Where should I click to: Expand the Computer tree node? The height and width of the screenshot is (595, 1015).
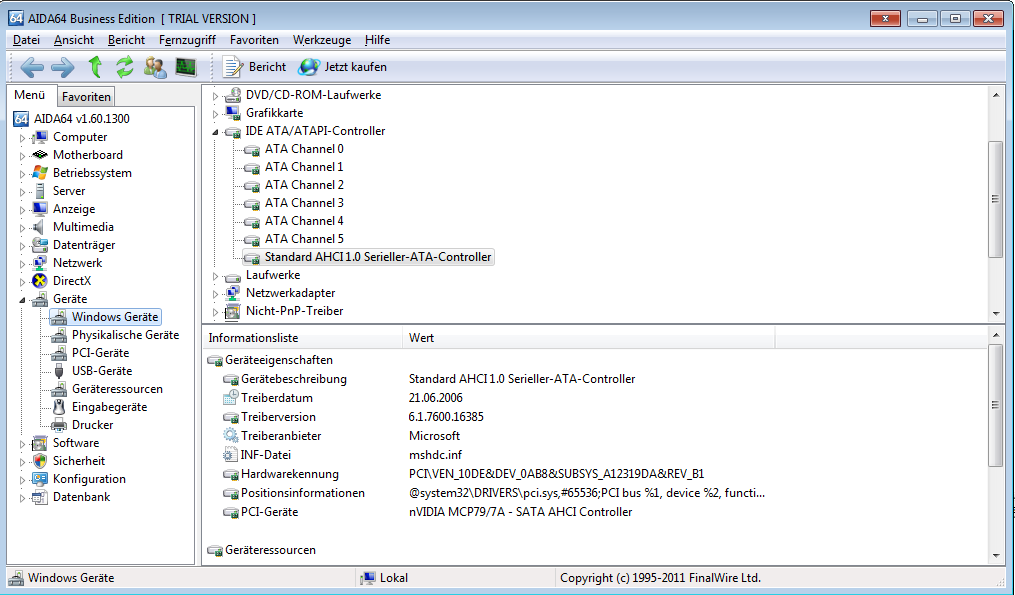click(x=22, y=138)
